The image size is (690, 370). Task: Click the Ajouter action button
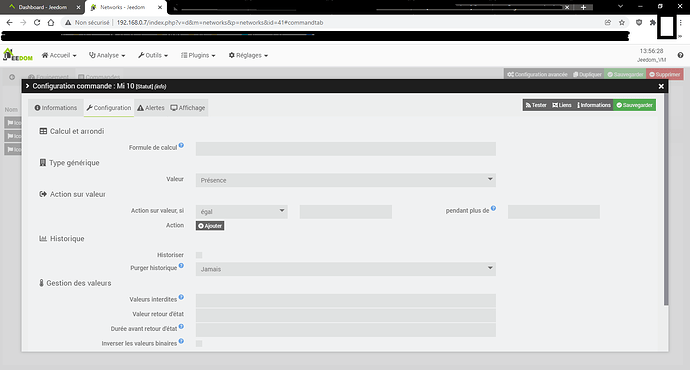(x=210, y=226)
